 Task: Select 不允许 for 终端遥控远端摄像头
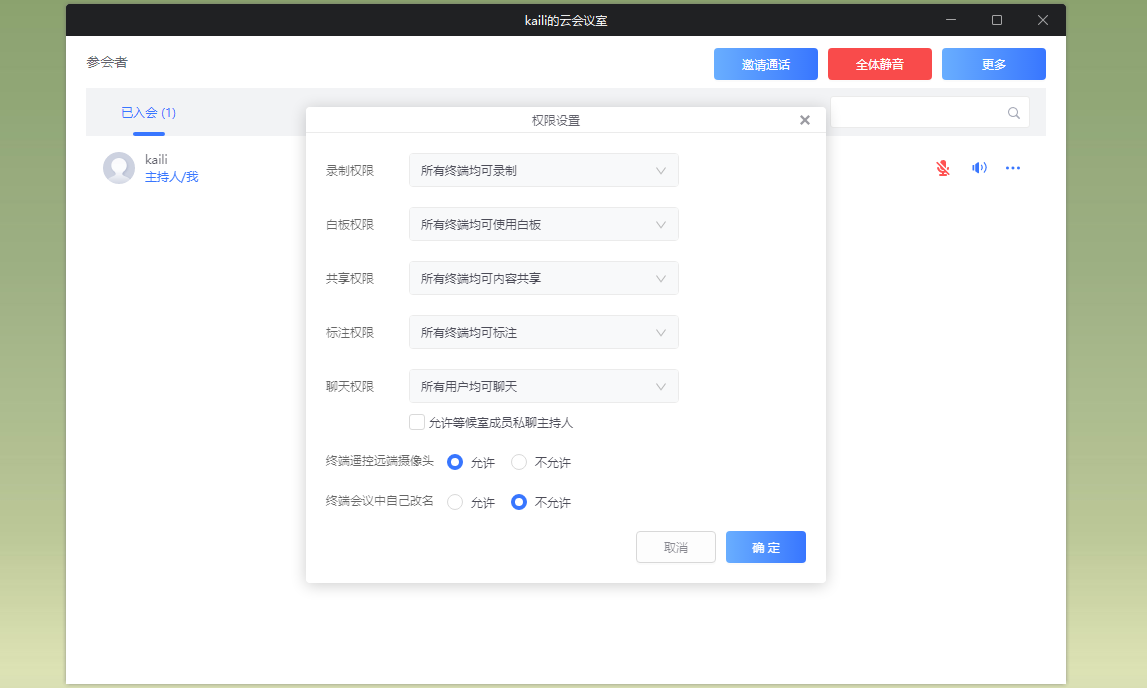click(519, 462)
